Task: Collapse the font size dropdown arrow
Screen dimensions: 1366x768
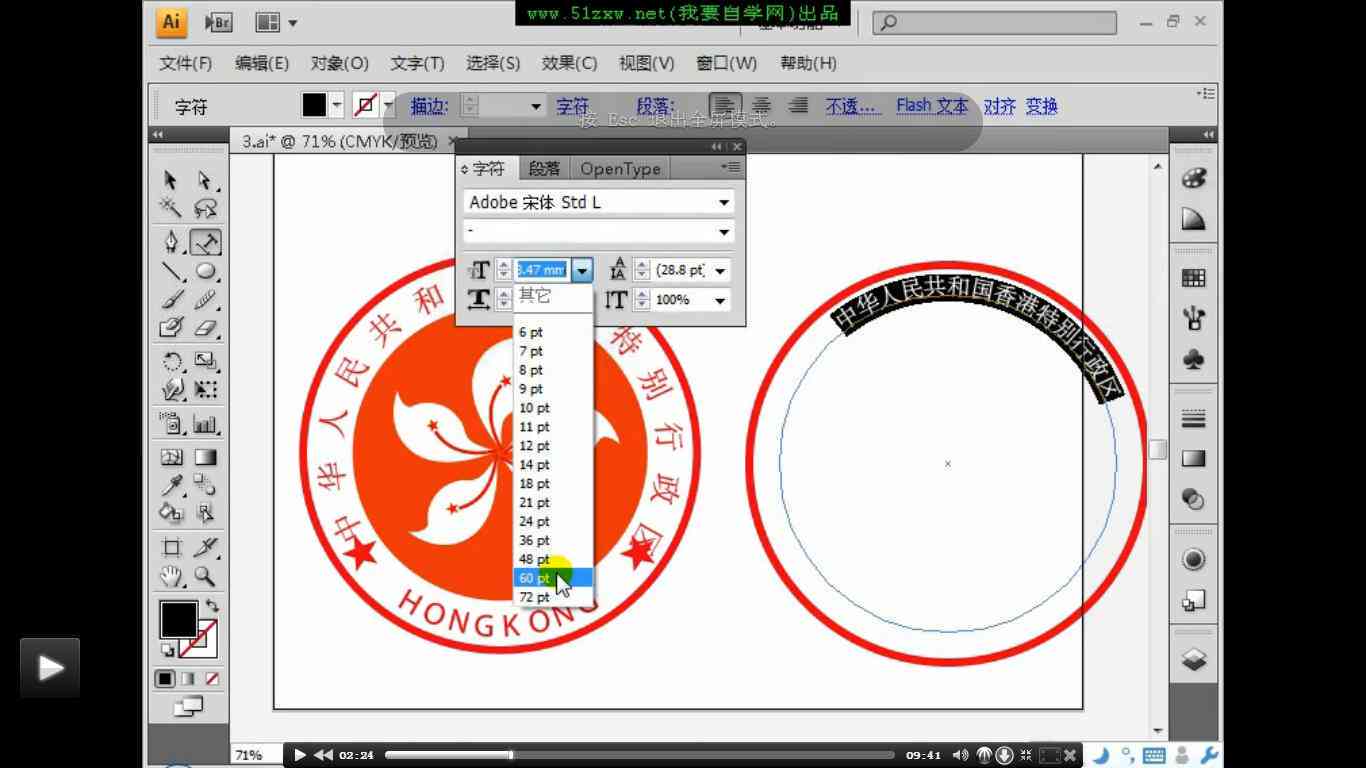Action: (x=582, y=270)
